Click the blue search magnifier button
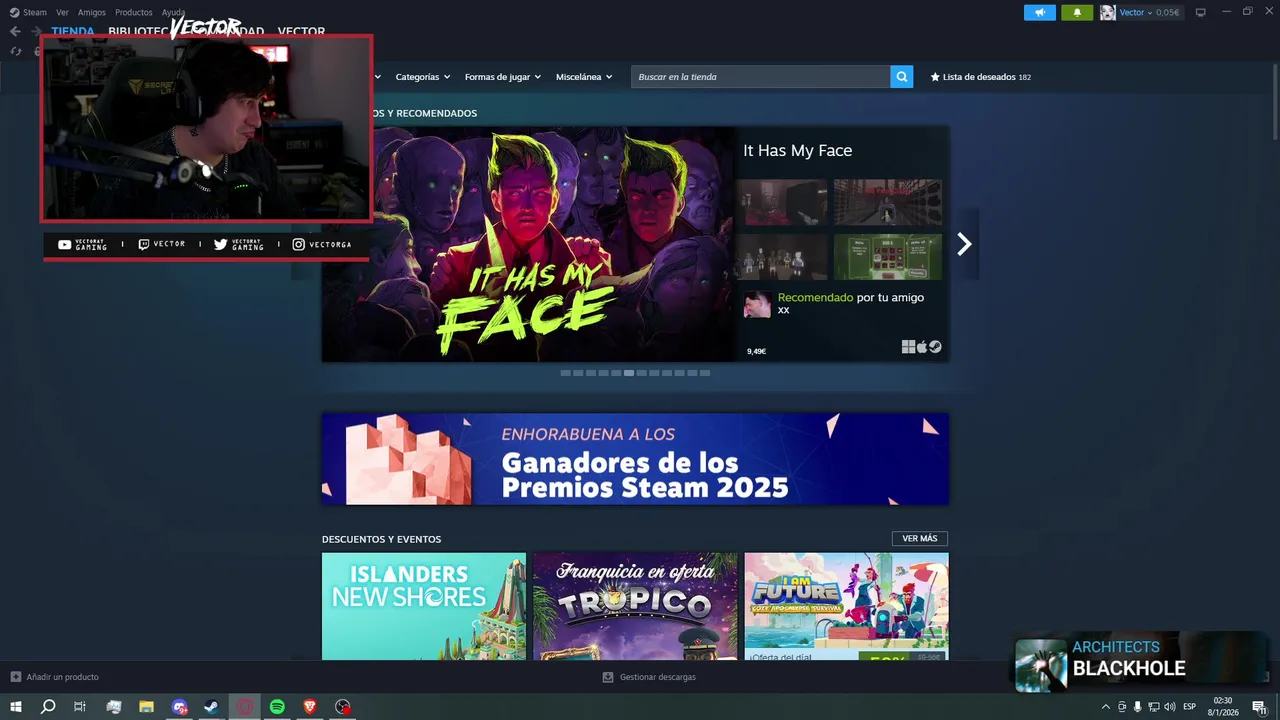The image size is (1280, 720). pos(902,77)
